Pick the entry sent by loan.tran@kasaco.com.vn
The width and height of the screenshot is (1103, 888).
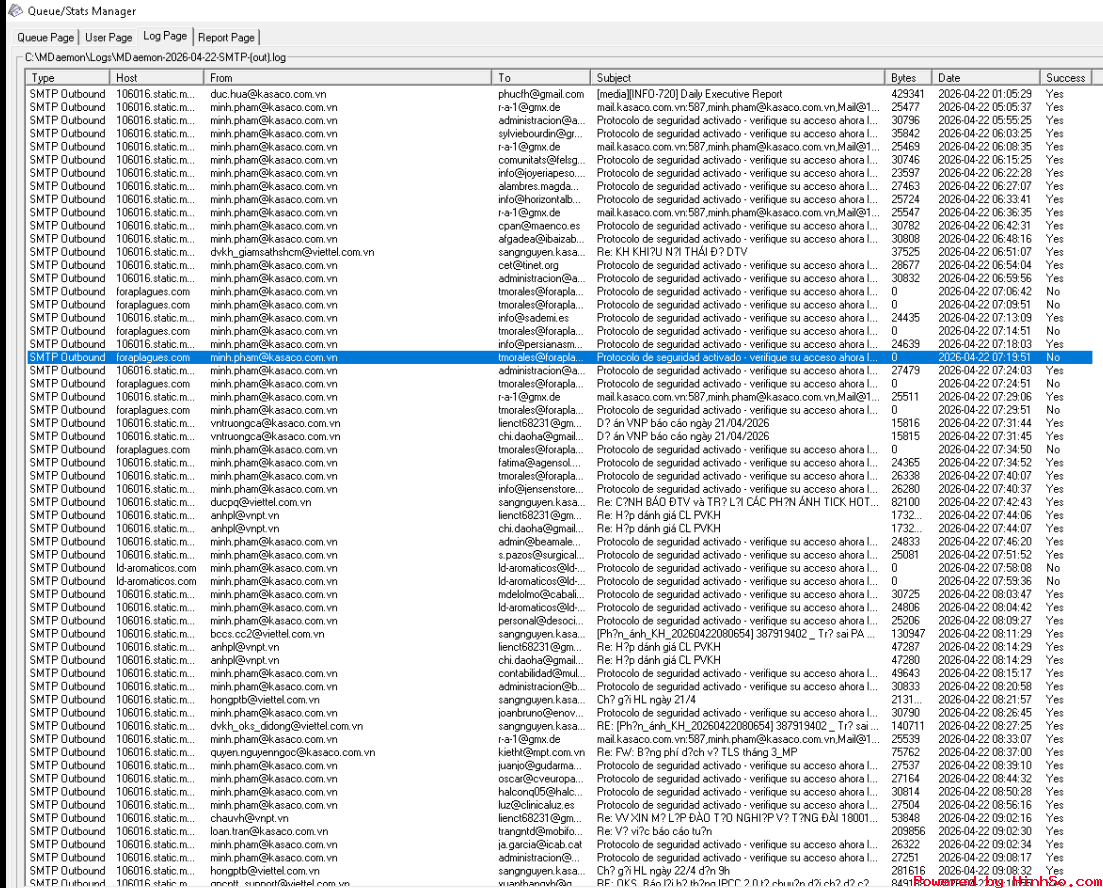pos(268,831)
